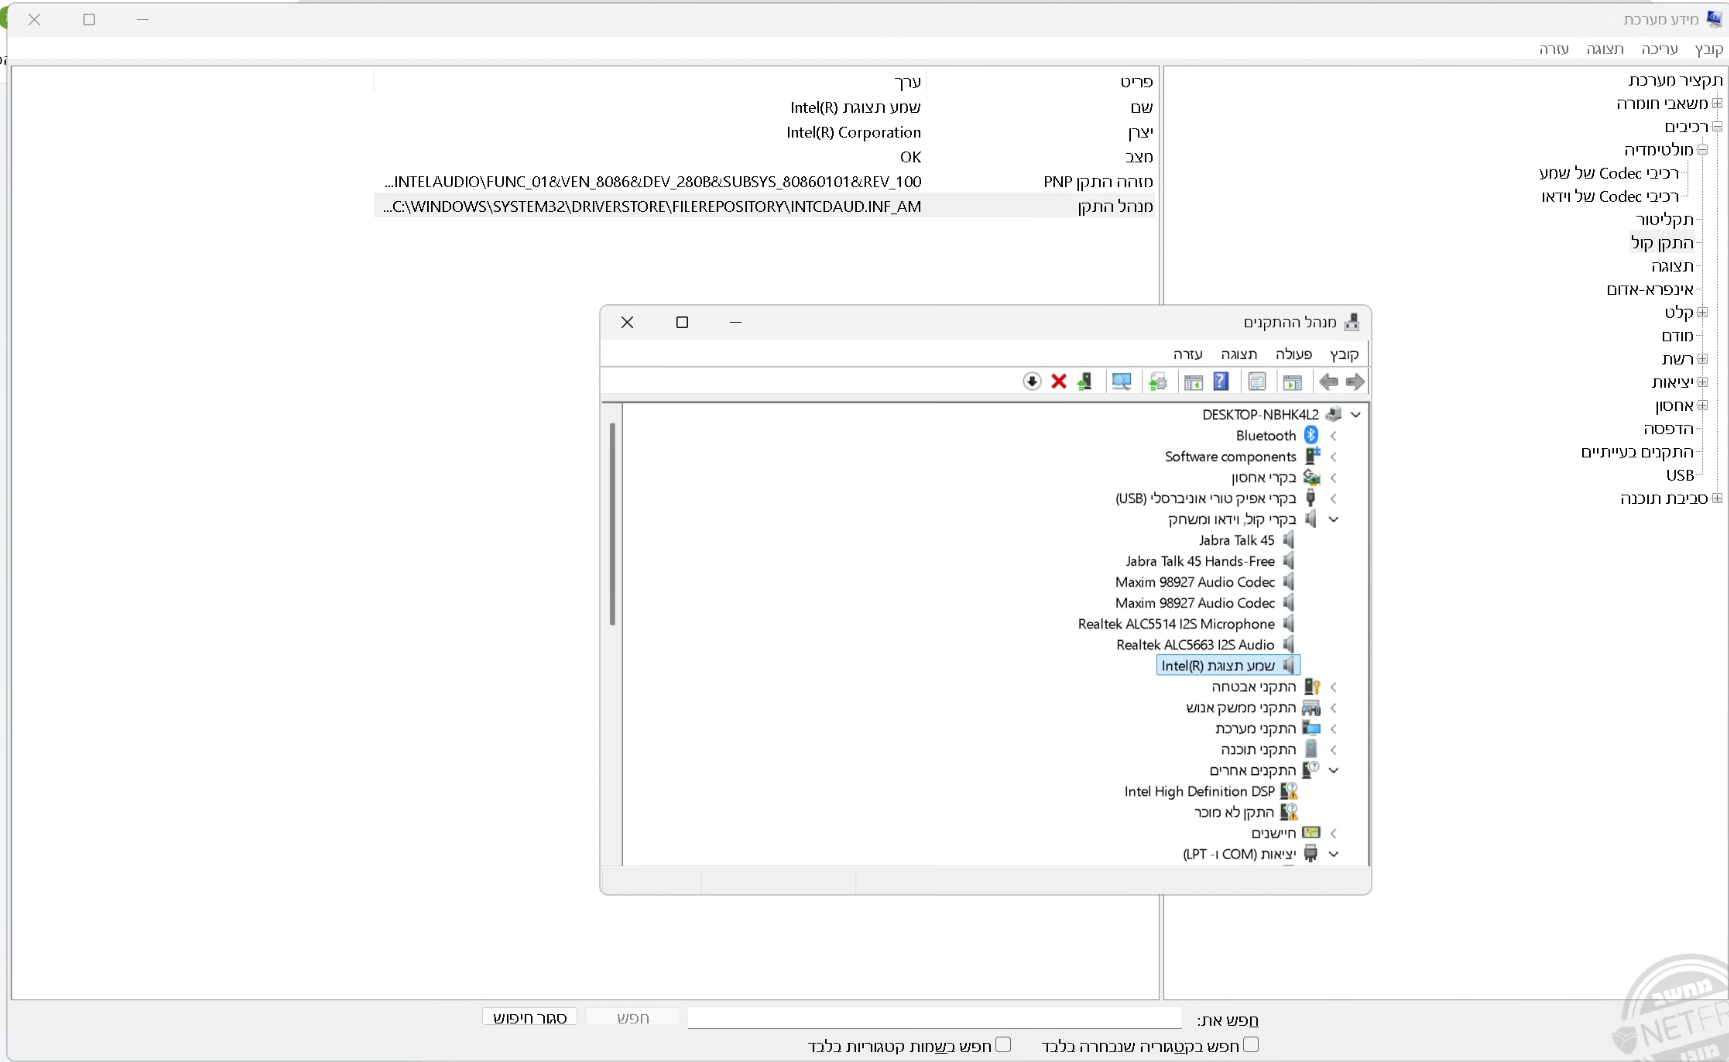The height and width of the screenshot is (1062, 1729).
Task: Click the back navigation arrow in Device Manager
Action: point(1356,382)
